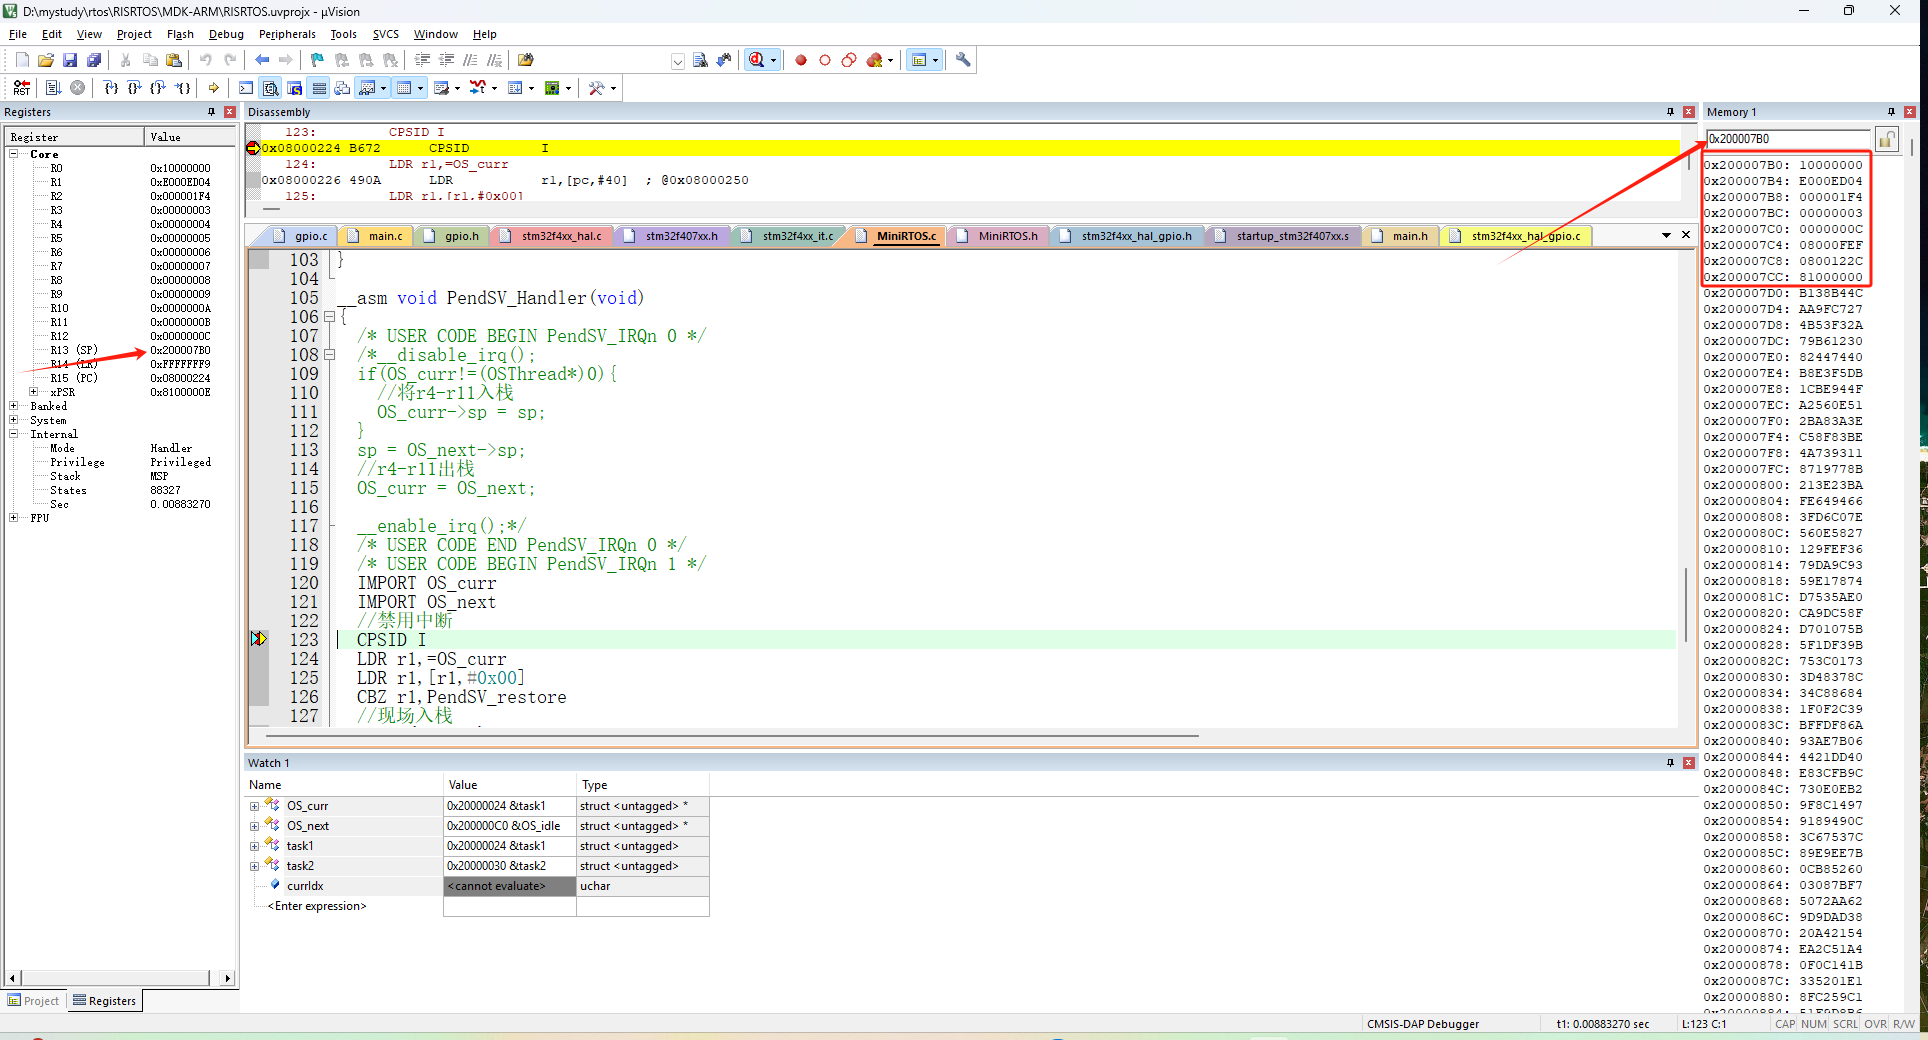Switch to the main.c editor tab
This screenshot has height=1040, width=1928.
click(x=385, y=236)
